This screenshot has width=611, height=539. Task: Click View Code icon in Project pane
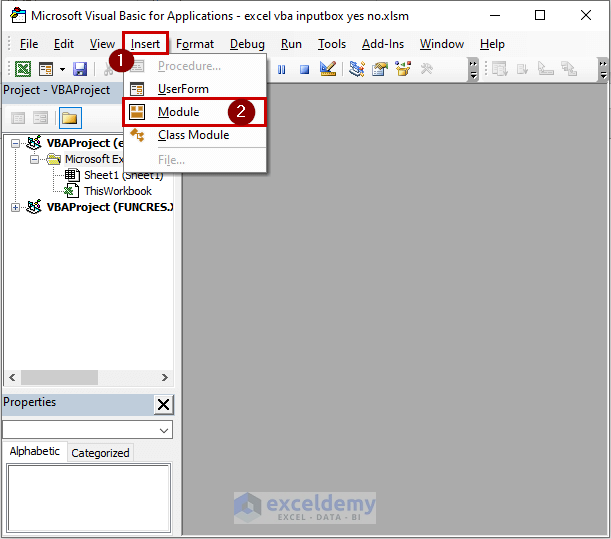pos(18,118)
